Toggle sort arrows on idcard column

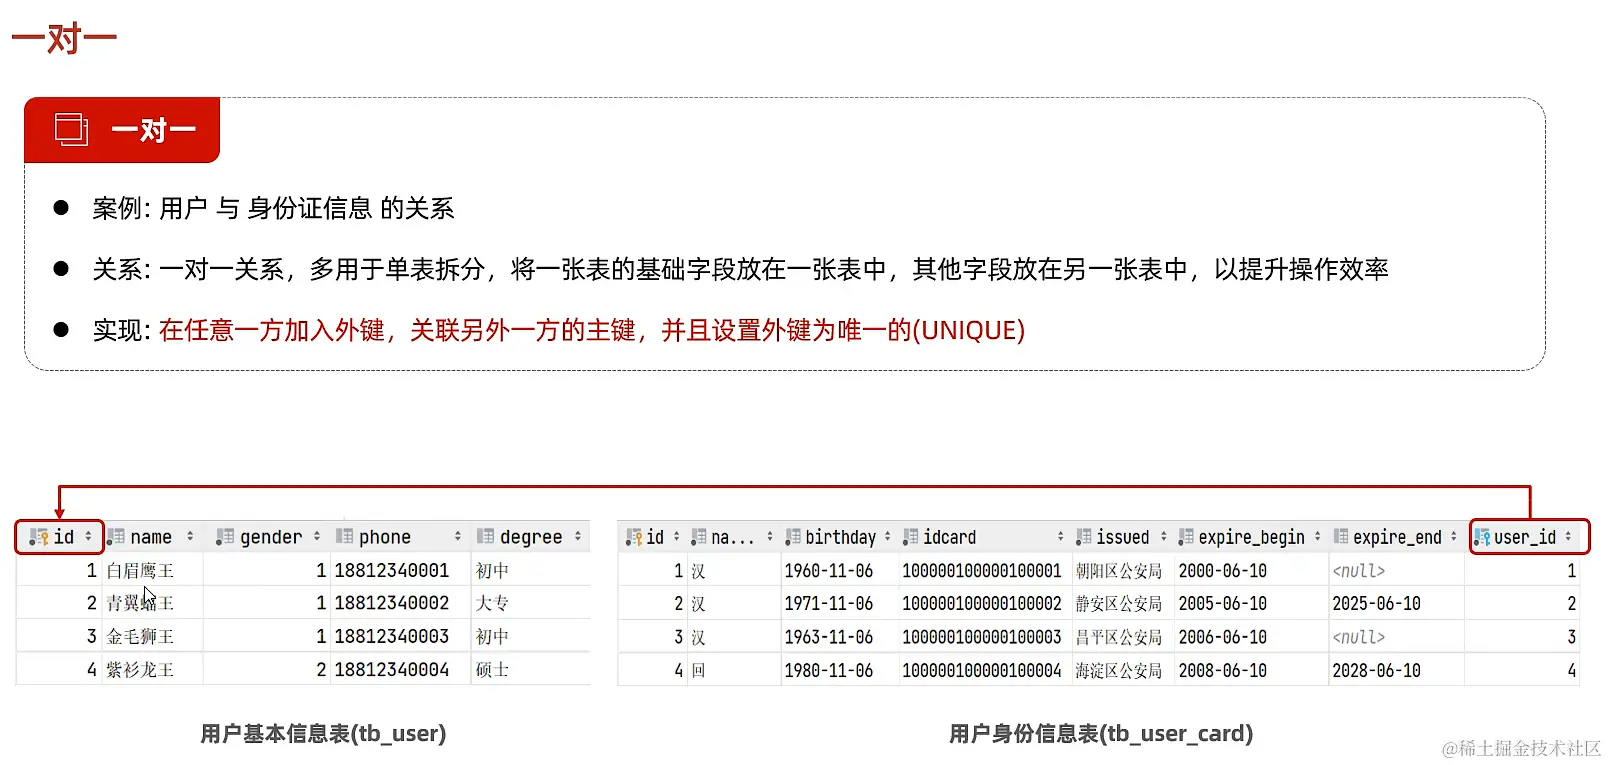1060,537
